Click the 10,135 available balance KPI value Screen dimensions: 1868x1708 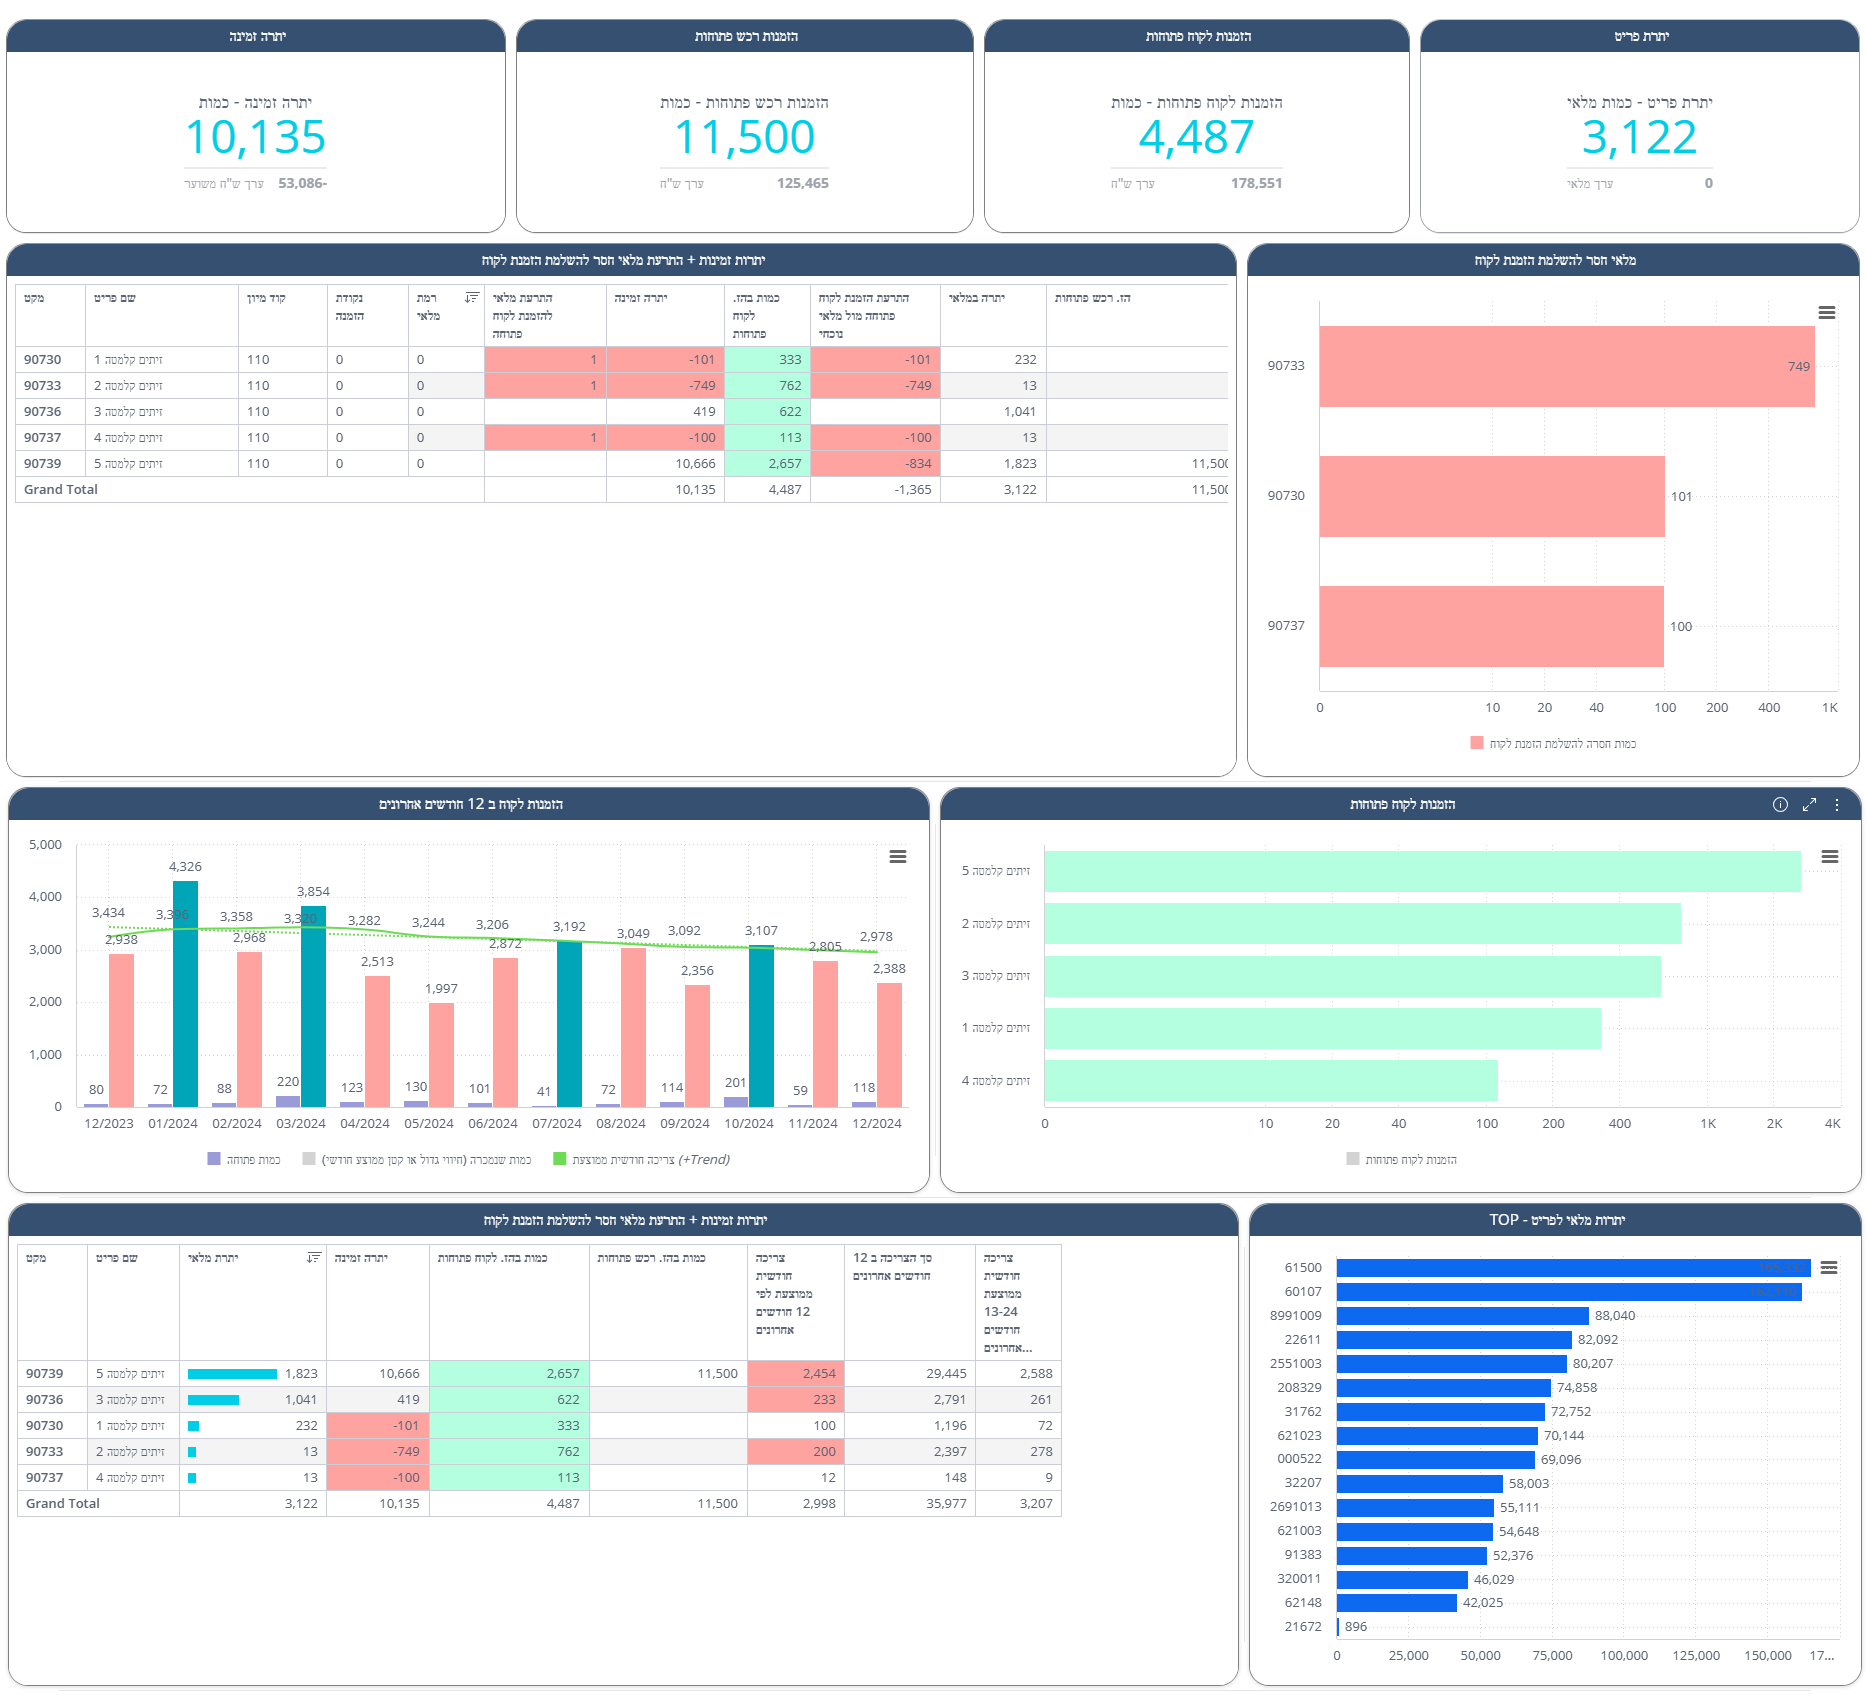click(256, 138)
